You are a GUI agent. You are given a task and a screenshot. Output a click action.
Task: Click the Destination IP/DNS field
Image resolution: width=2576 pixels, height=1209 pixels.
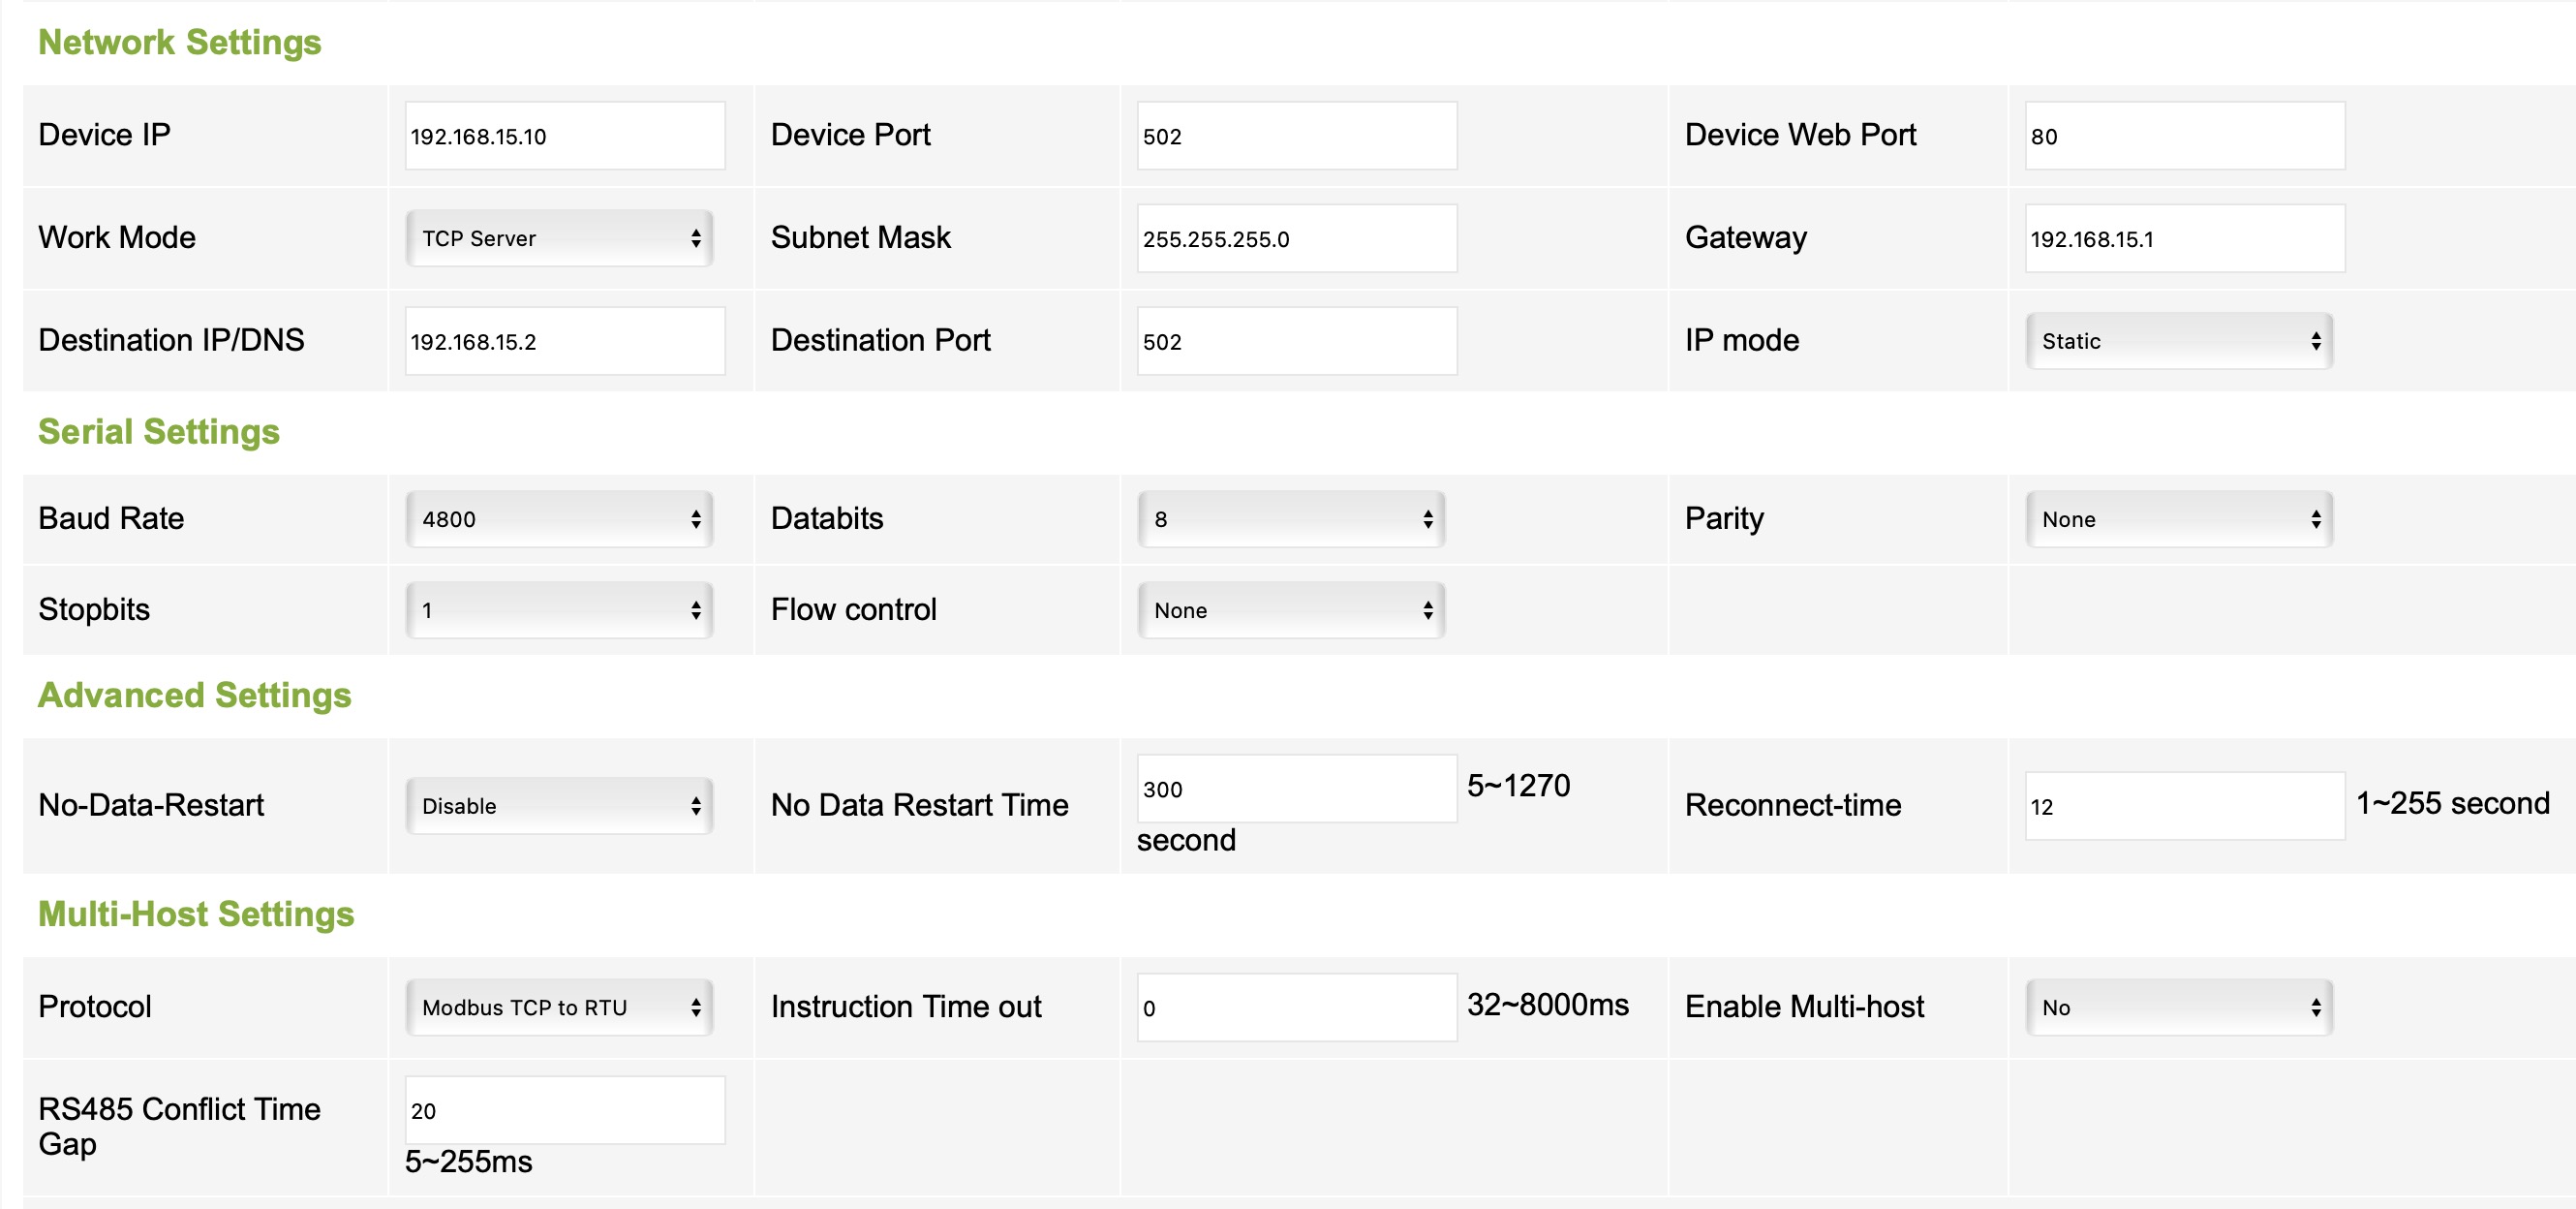(x=565, y=341)
